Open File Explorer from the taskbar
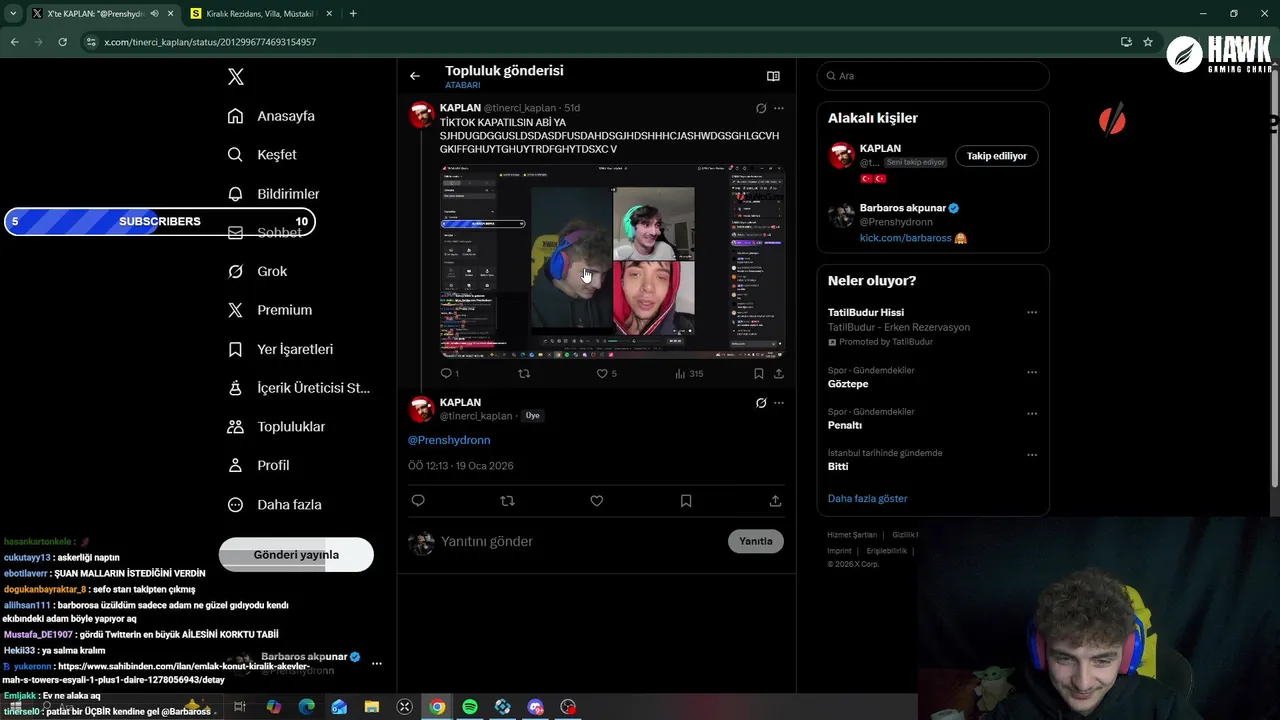 (372, 707)
